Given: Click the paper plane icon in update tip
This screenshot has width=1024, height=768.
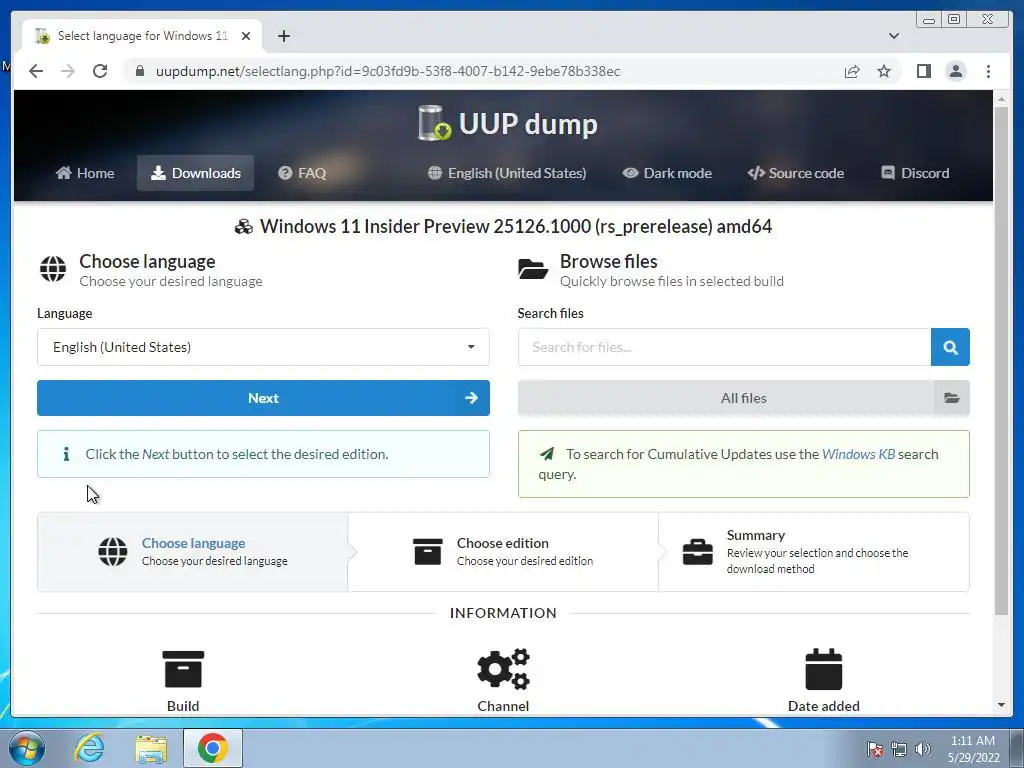Looking at the screenshot, I should 547,454.
